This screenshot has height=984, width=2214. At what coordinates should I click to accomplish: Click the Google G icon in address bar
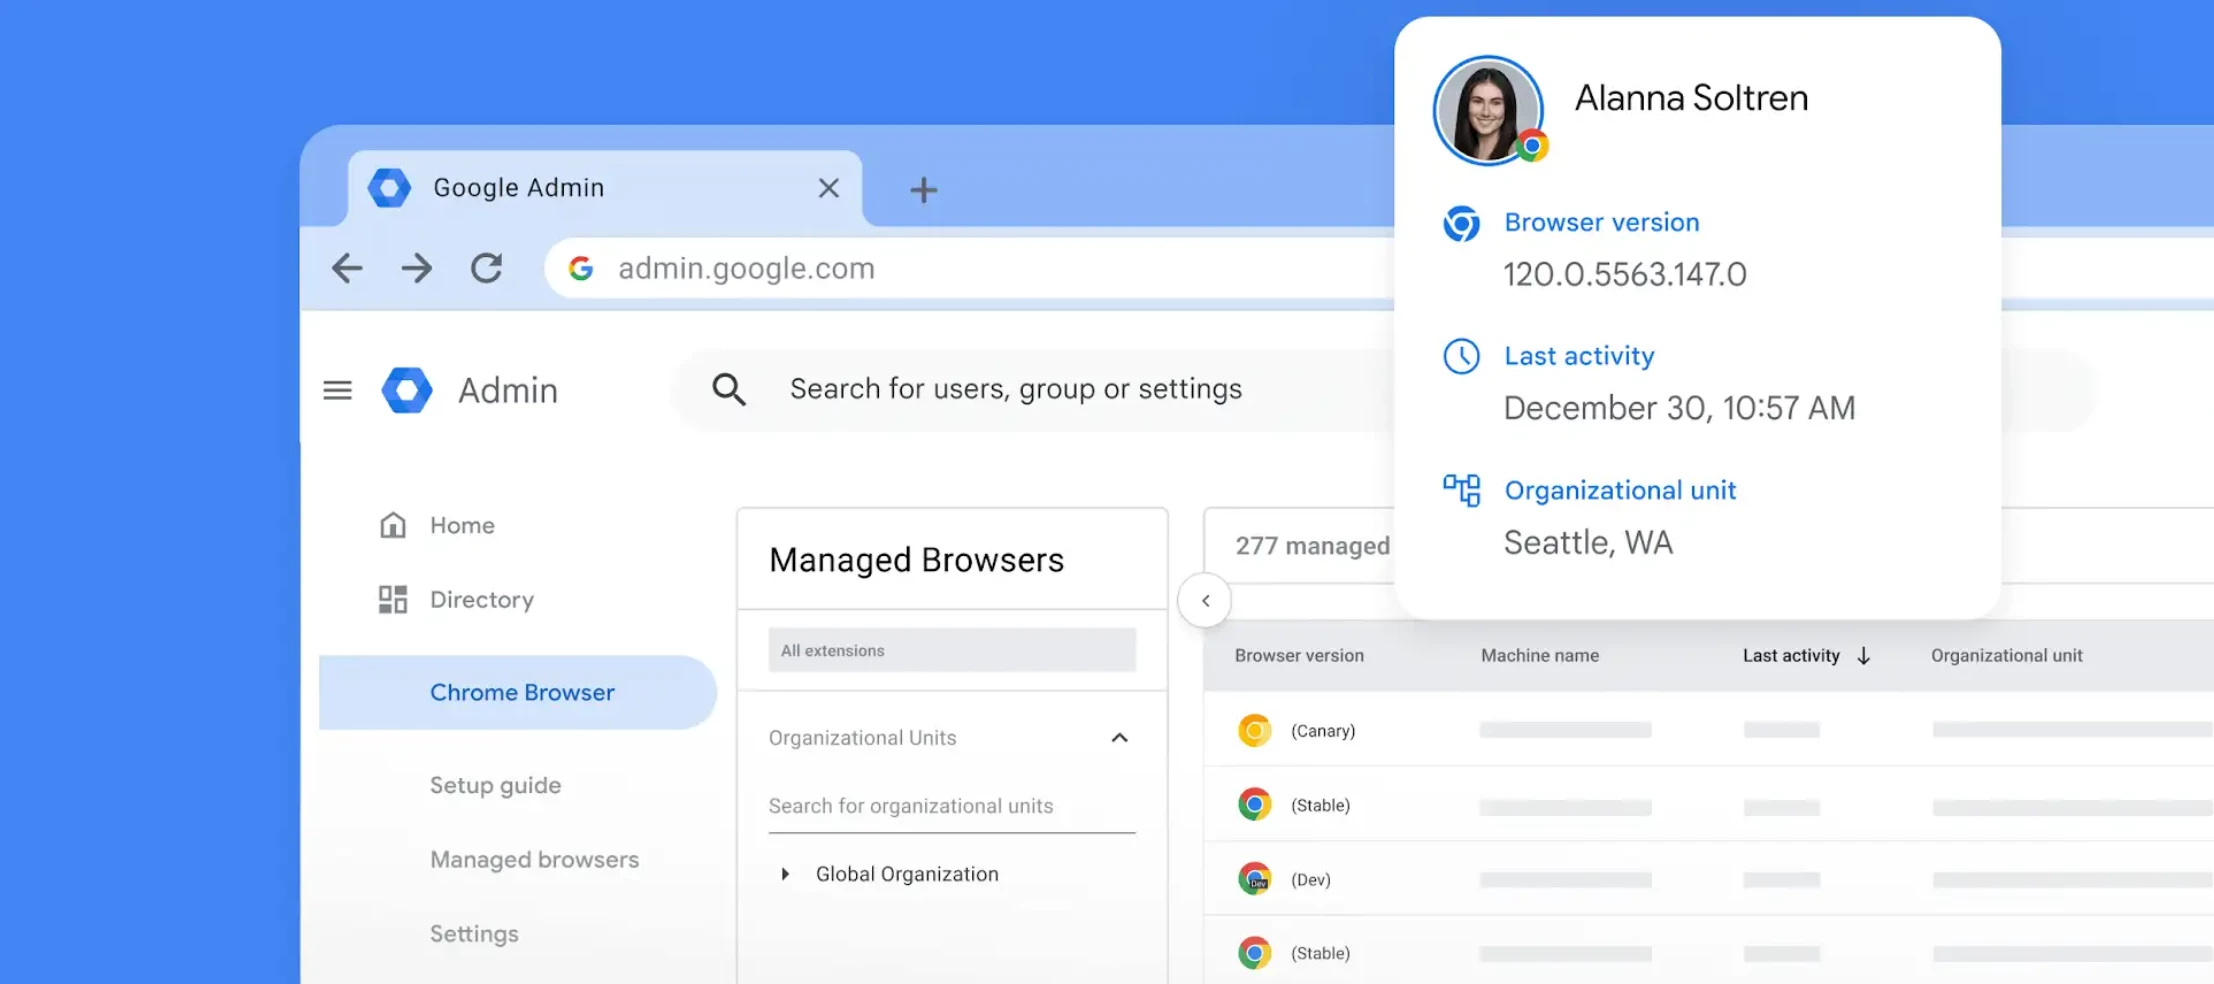pyautogui.click(x=581, y=268)
